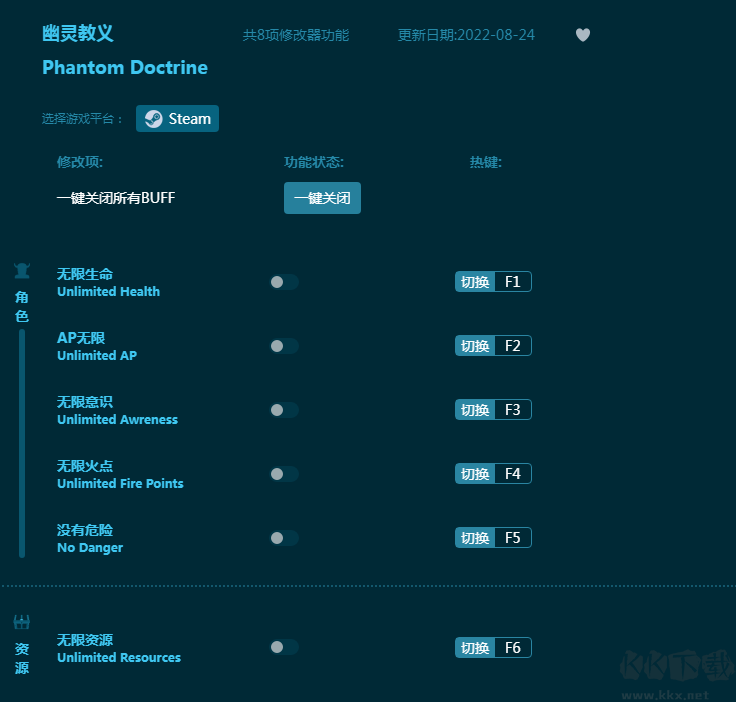Select the Steam platform button
The image size is (736, 702).
177,118
